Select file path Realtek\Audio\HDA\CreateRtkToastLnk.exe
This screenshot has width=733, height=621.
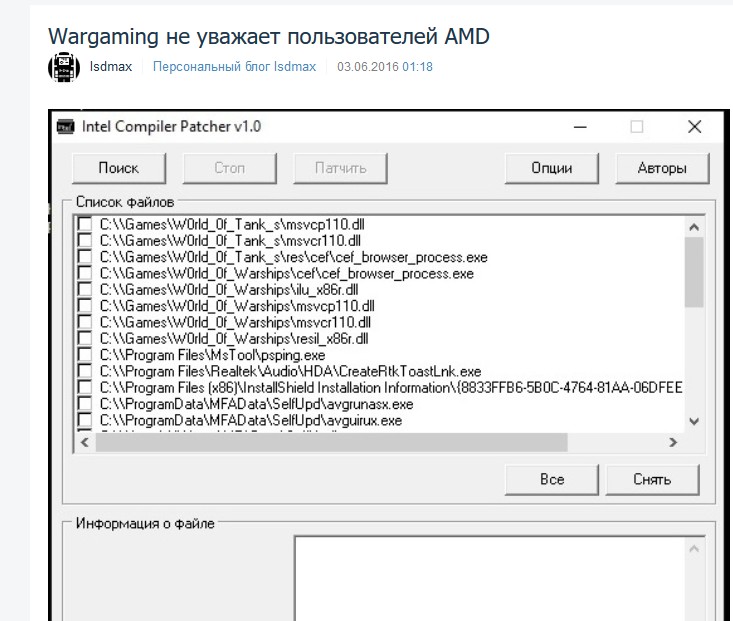[x=290, y=371]
